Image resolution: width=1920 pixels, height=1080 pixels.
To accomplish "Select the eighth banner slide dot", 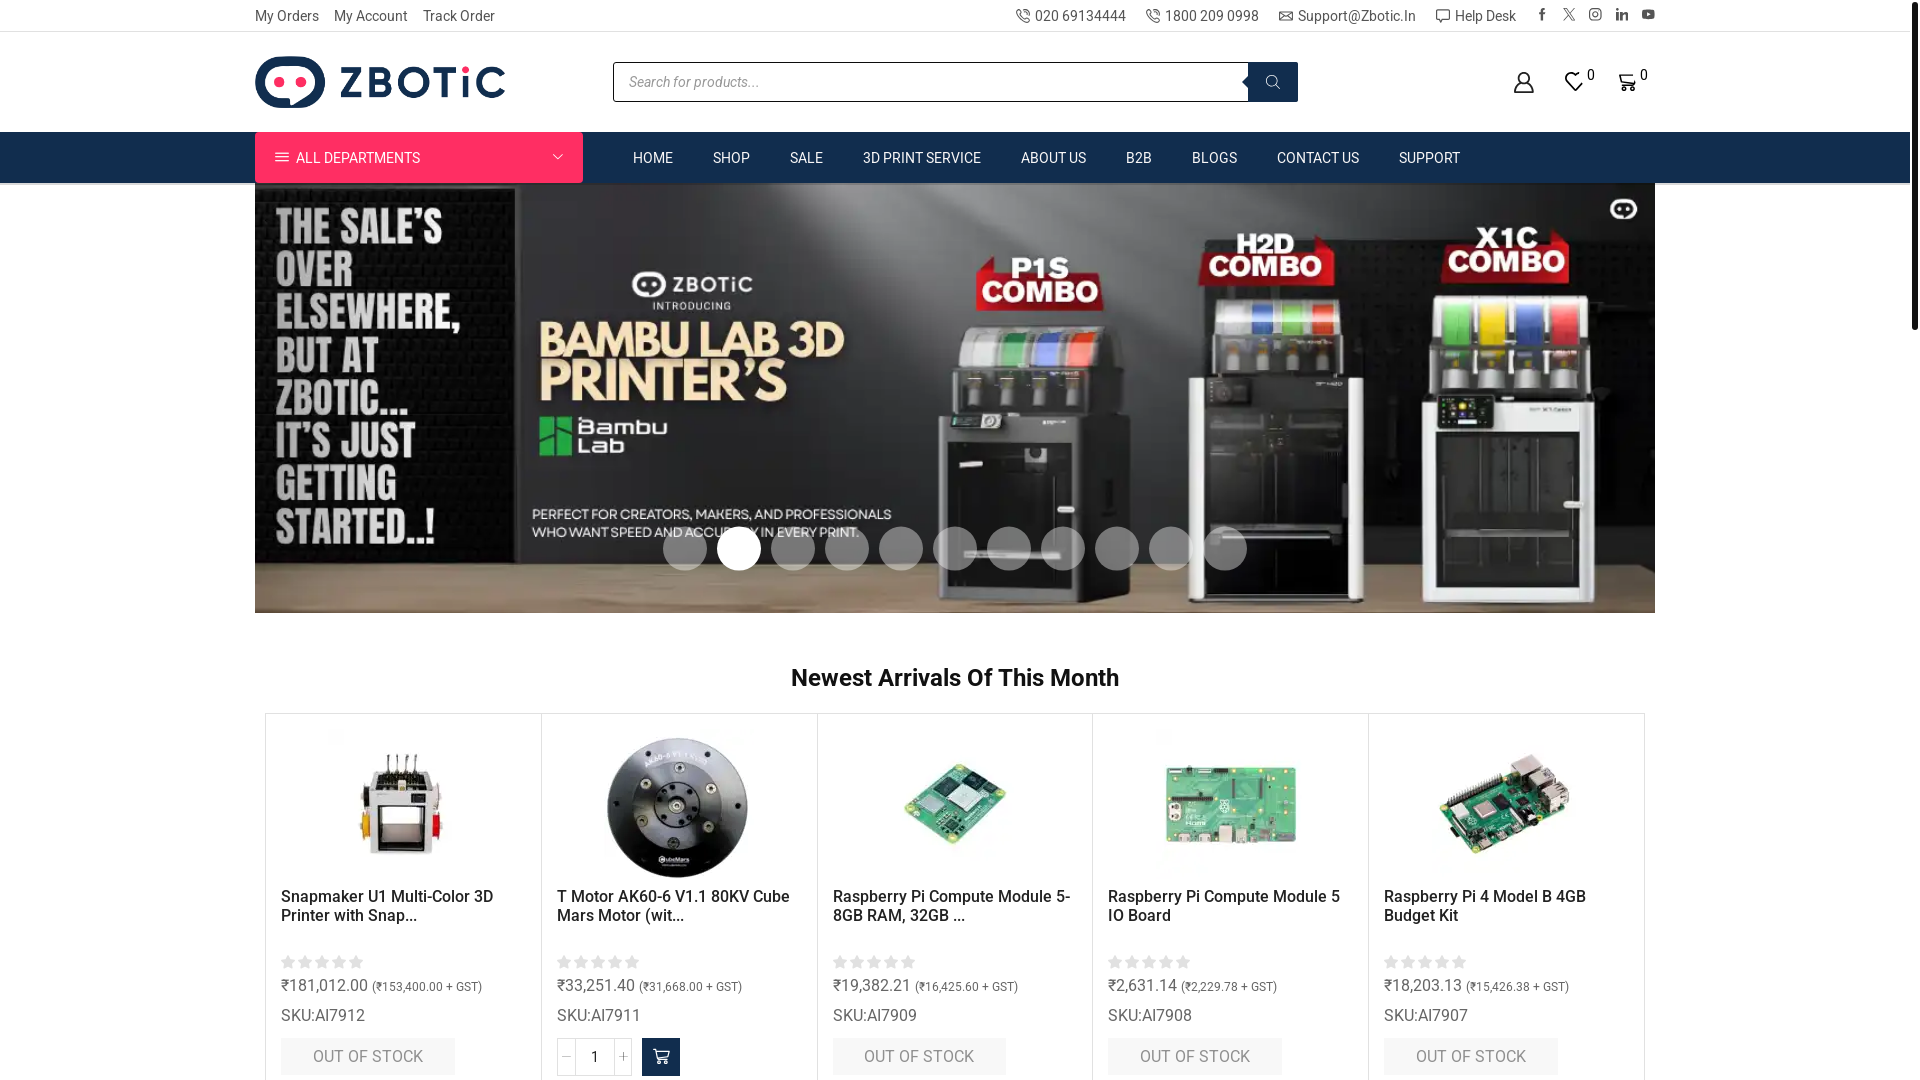I will (1063, 549).
